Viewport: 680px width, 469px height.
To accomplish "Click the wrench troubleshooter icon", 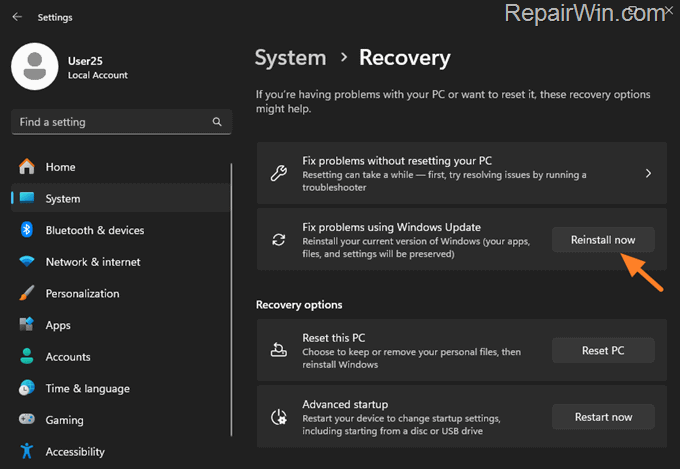I will pos(279,173).
